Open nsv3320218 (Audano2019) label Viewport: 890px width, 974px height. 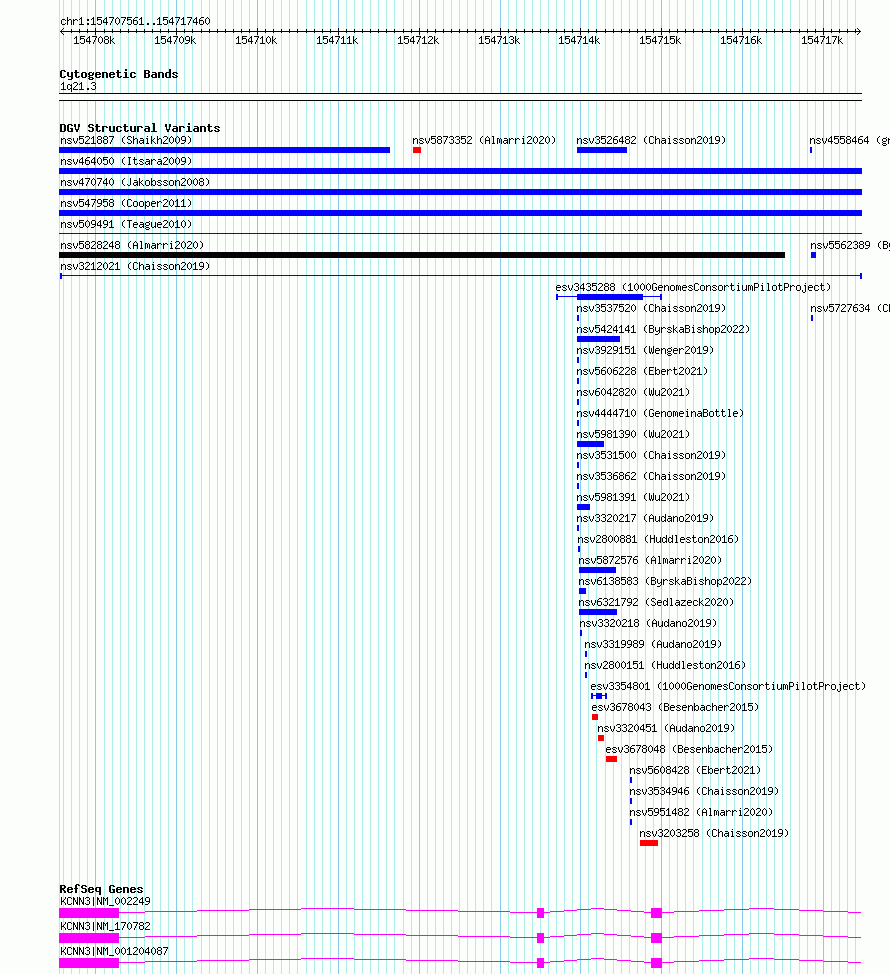tap(648, 624)
